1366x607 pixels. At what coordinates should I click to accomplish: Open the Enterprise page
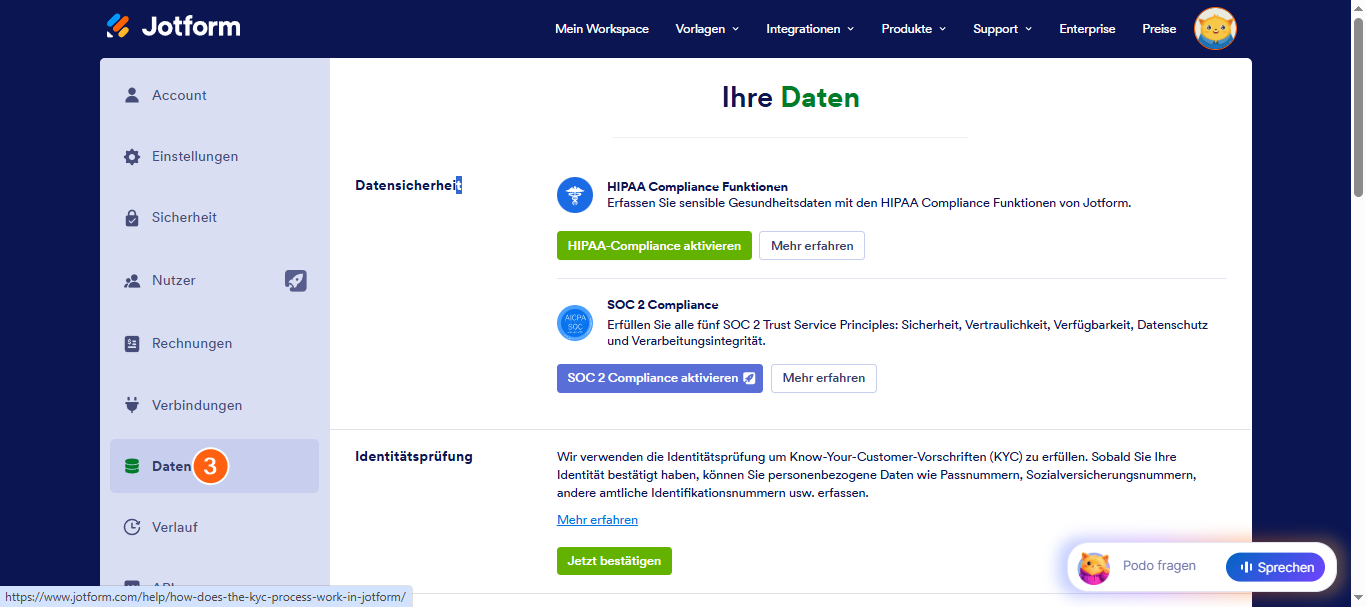pos(1087,29)
